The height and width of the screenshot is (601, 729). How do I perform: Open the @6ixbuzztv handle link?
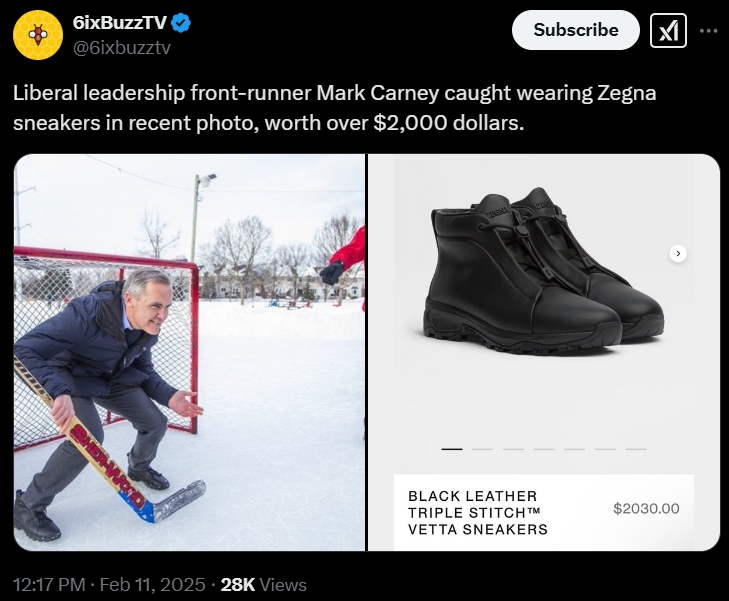(x=122, y=47)
